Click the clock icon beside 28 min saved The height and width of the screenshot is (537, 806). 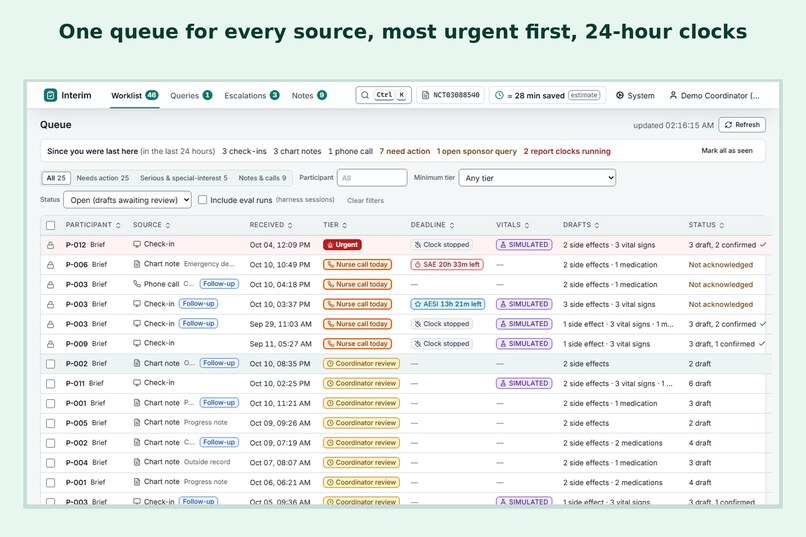499,95
